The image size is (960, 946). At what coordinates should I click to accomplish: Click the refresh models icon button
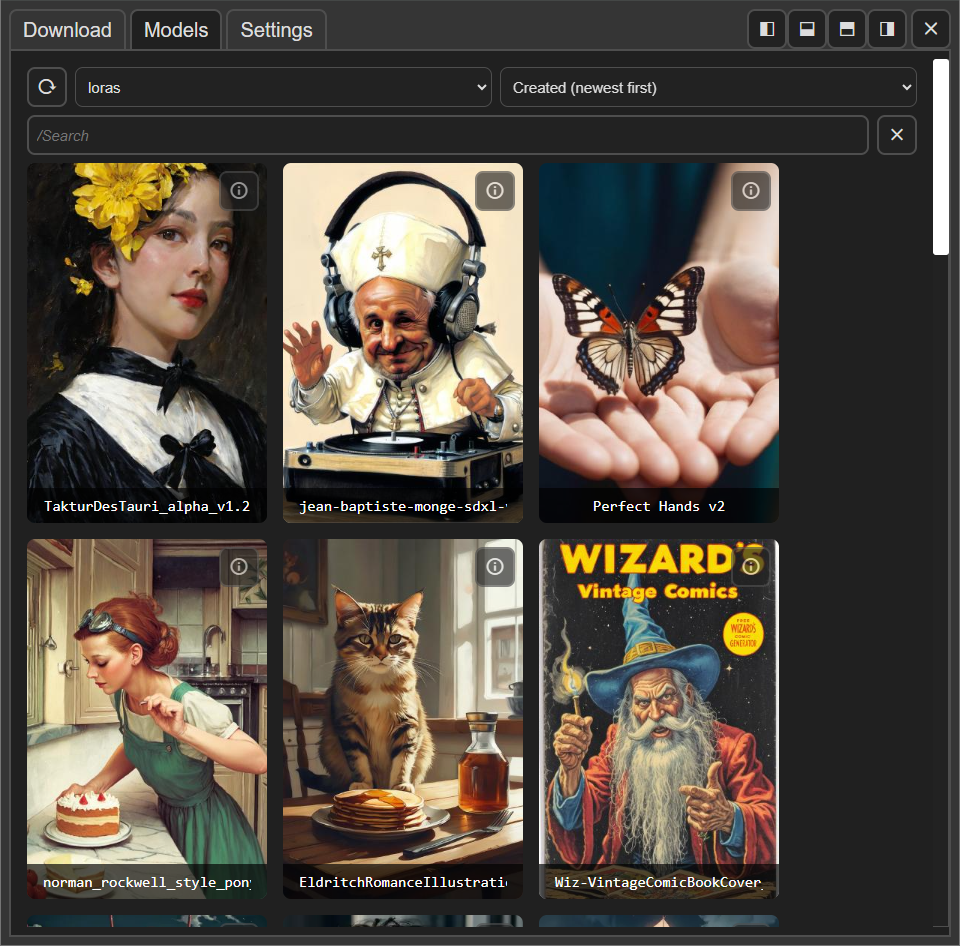[x=47, y=87]
